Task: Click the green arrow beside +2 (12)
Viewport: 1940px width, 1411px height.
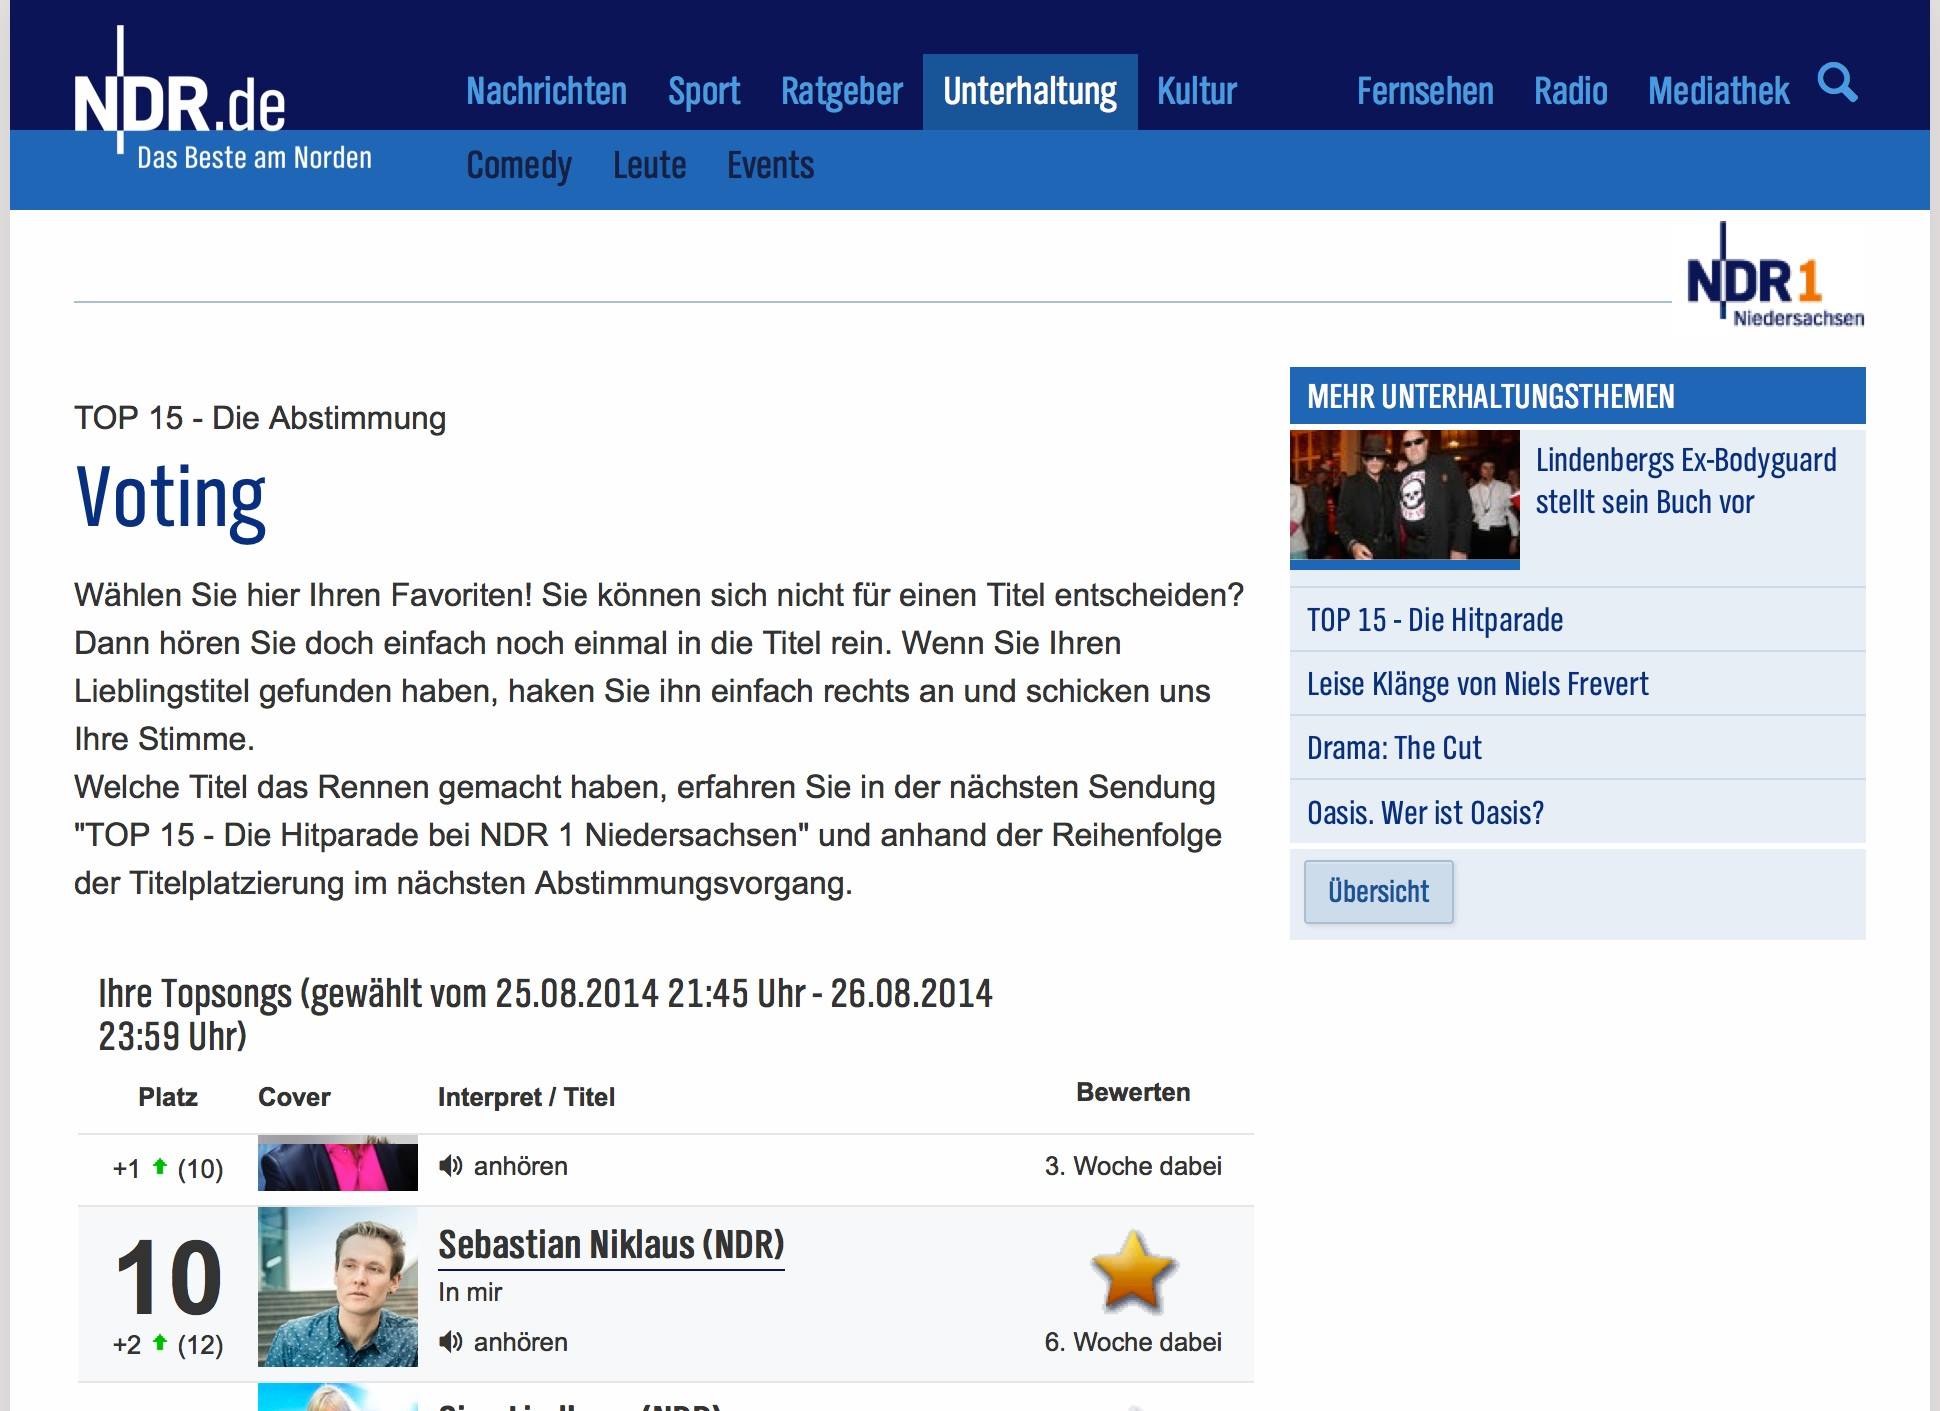Action: coord(159,1342)
